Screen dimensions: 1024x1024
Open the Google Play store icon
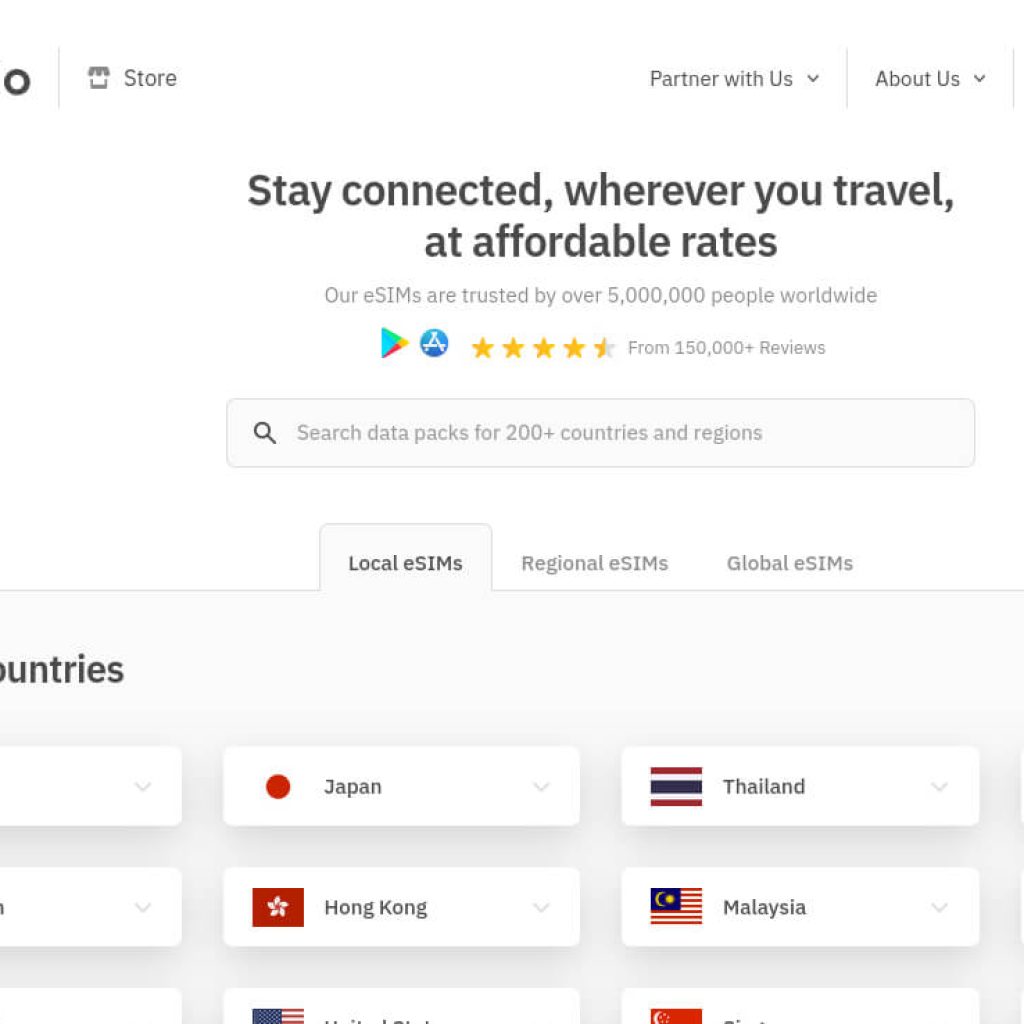[394, 344]
